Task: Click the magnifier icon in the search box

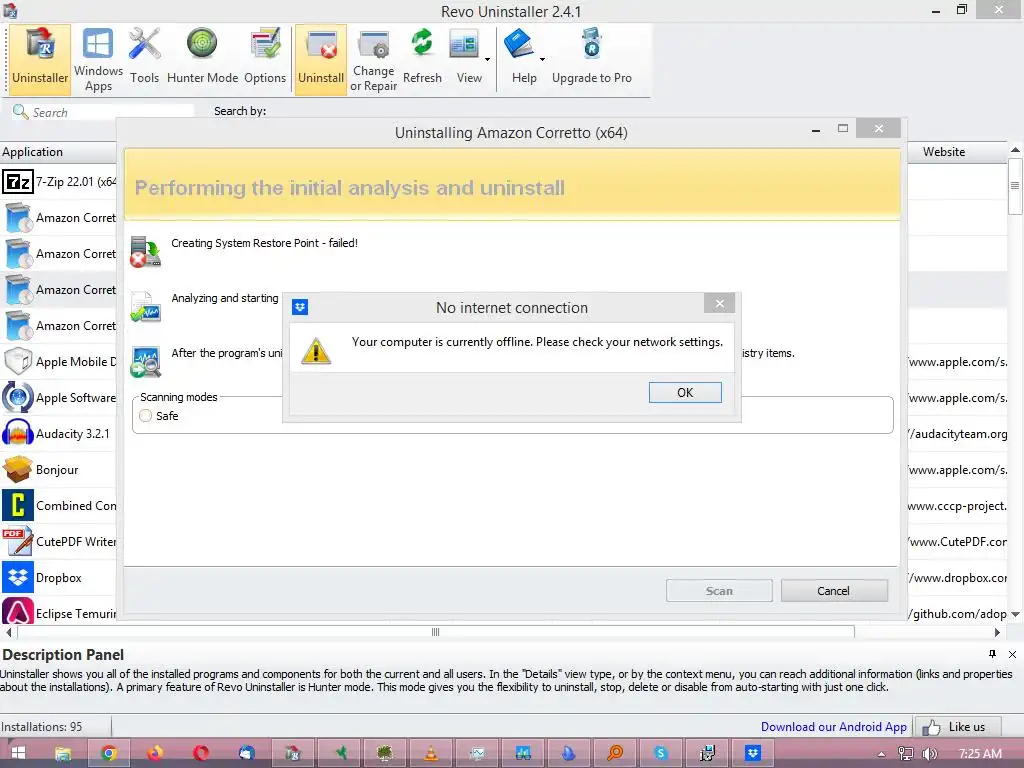Action: click(x=20, y=112)
